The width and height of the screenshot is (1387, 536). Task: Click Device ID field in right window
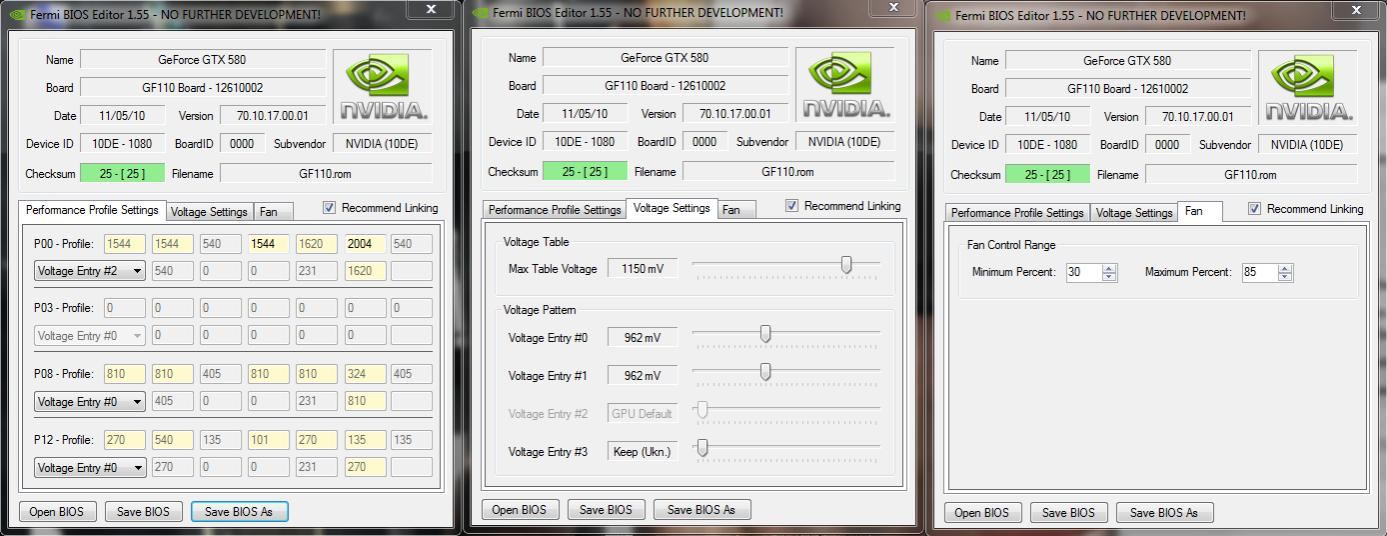click(1047, 145)
